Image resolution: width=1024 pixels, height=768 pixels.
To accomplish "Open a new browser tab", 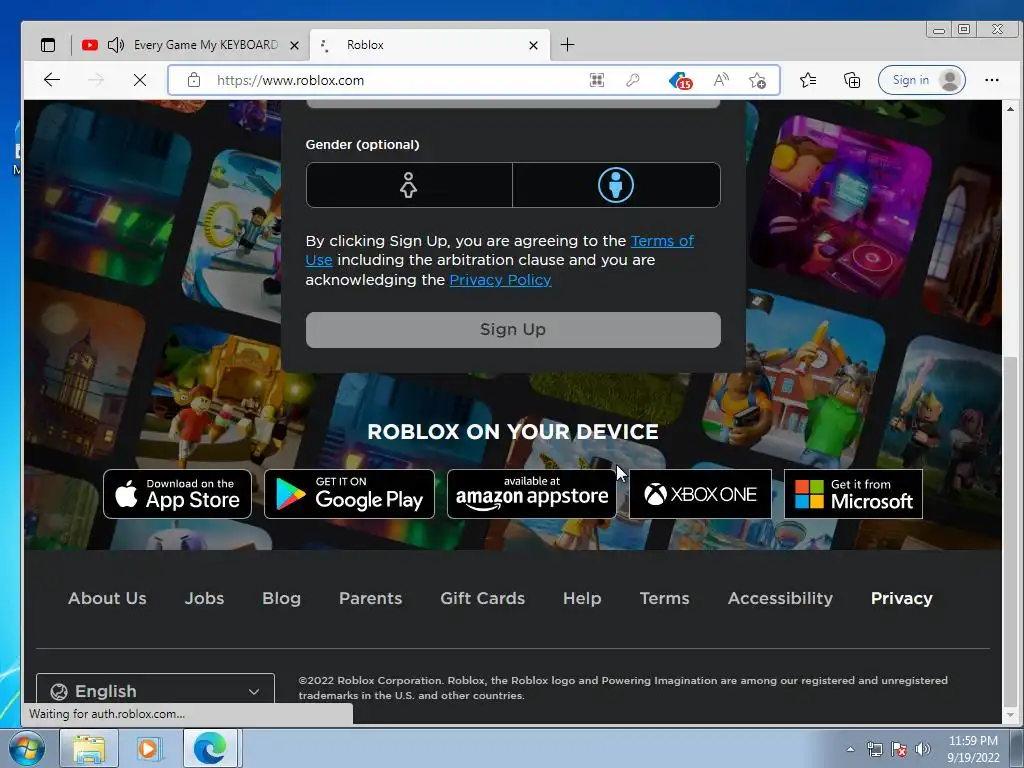I will pos(568,44).
